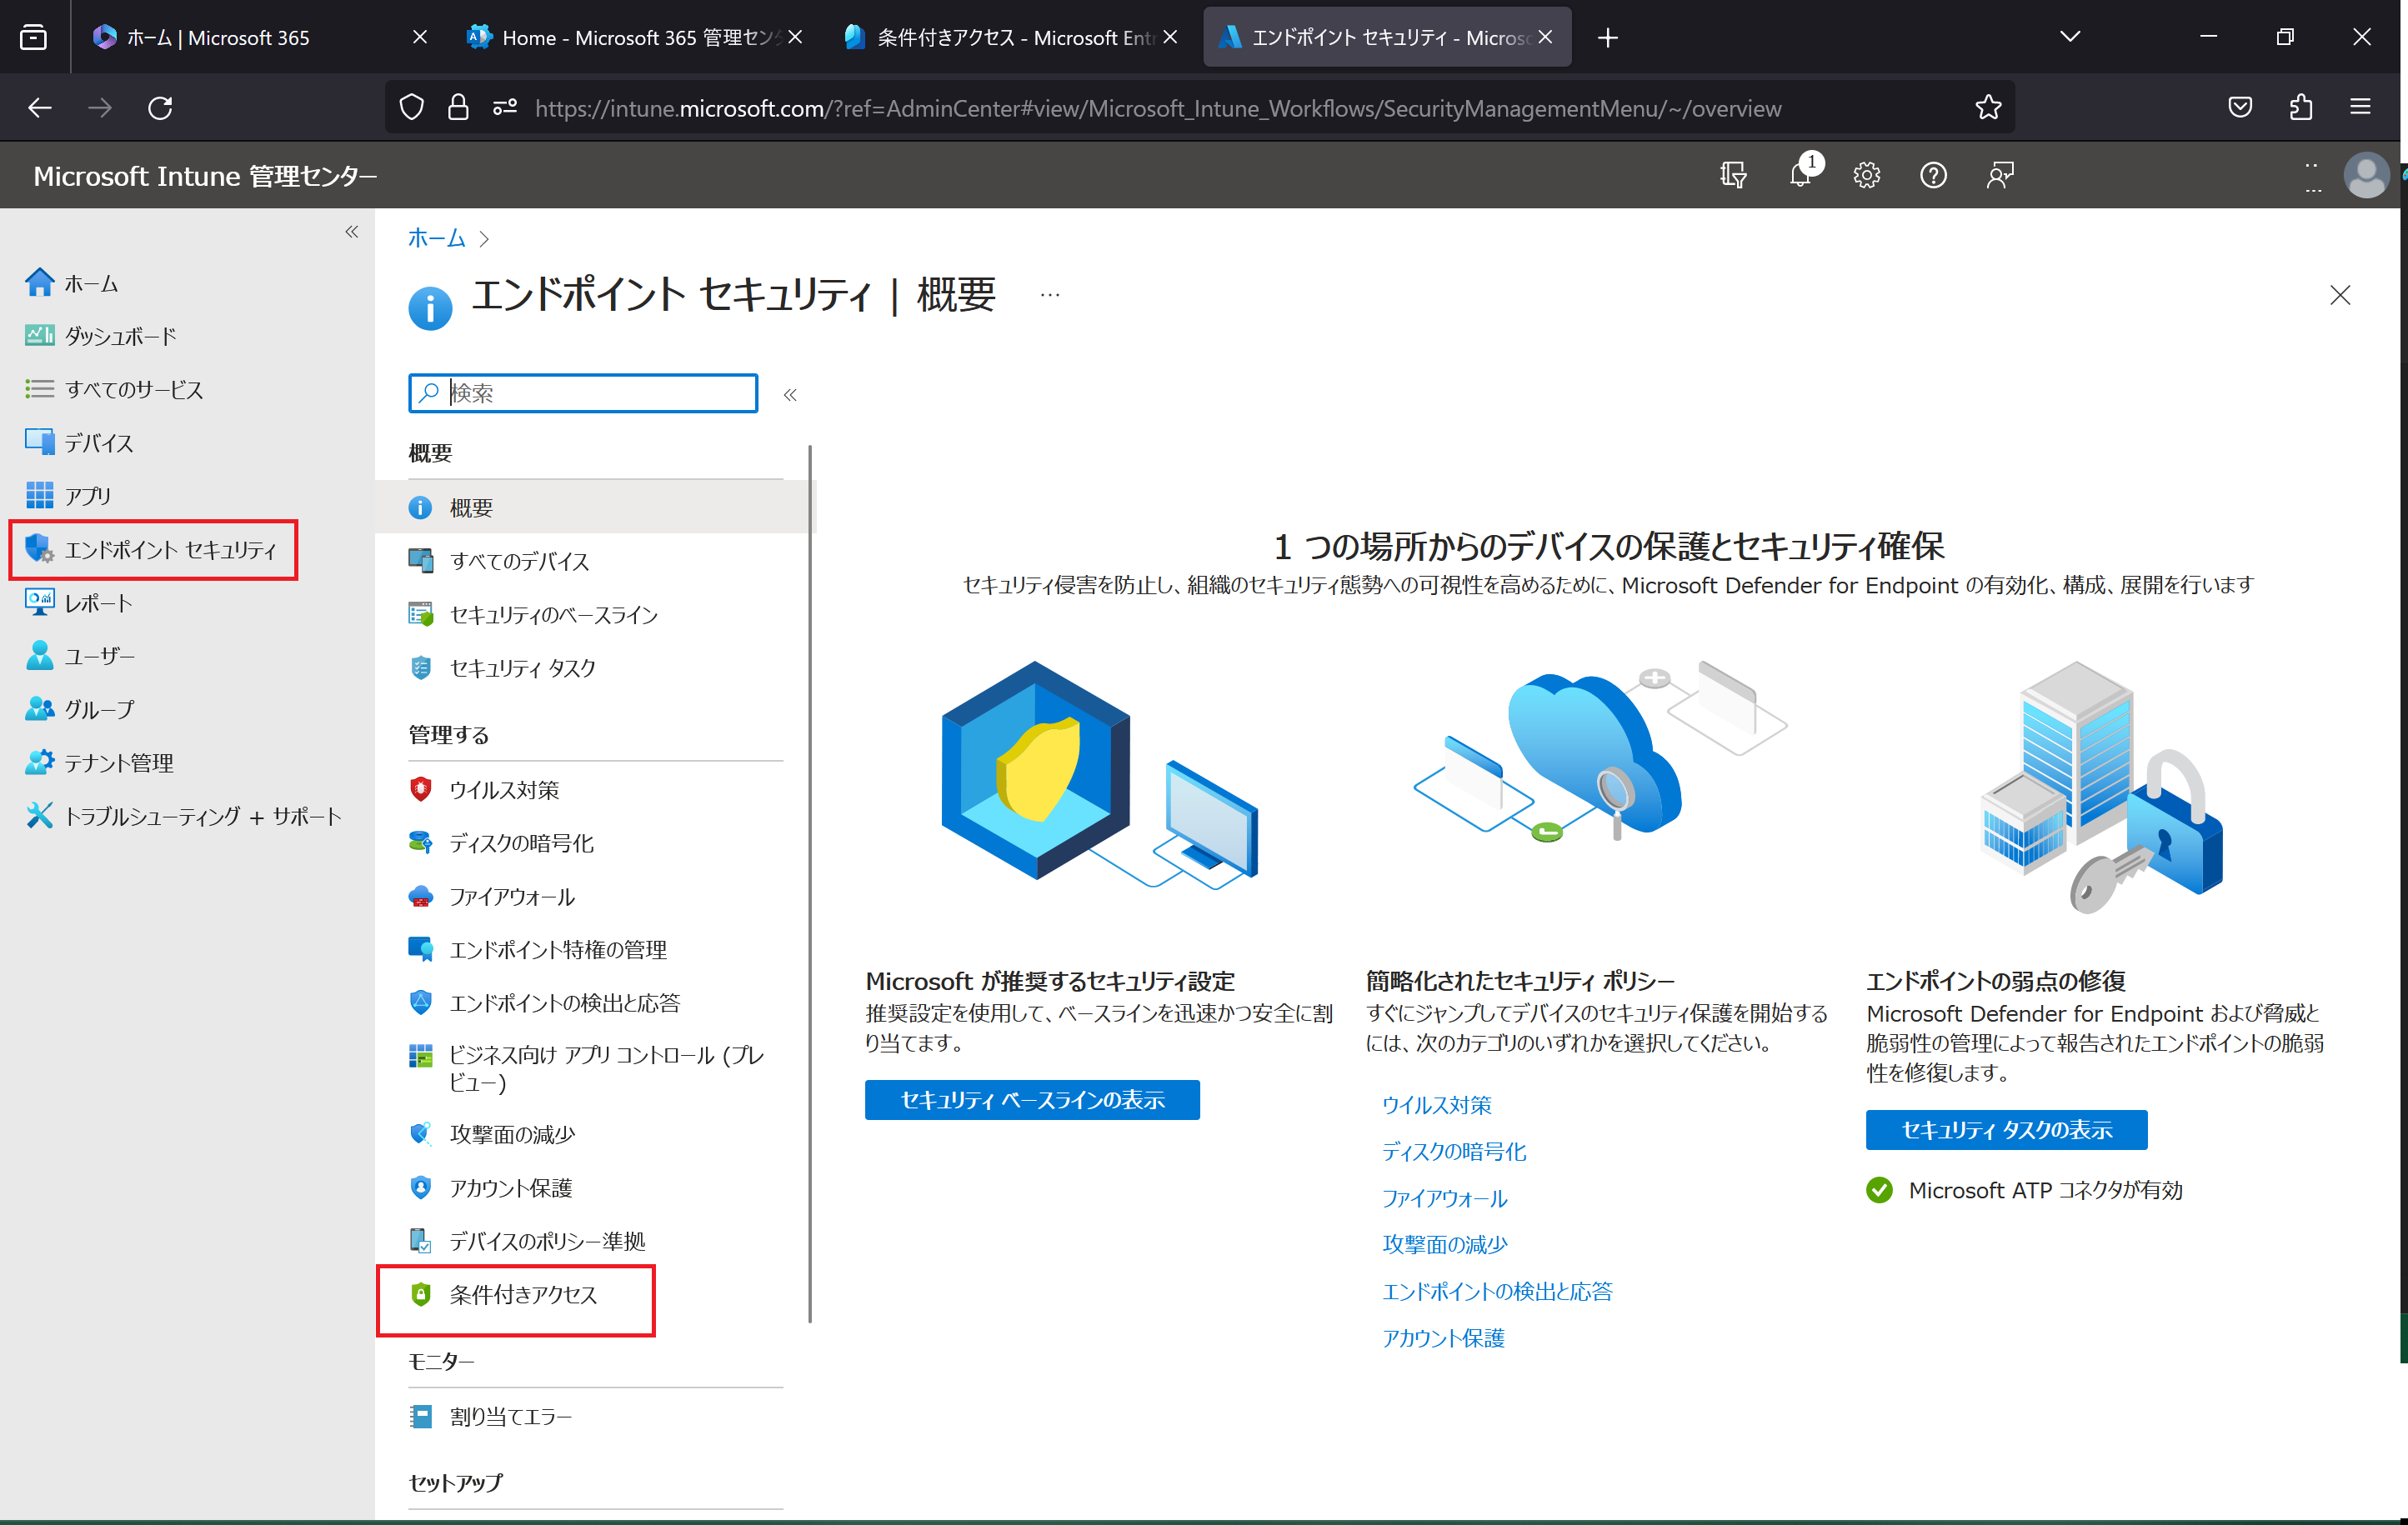Open 条件付きアクセス in the submenu
This screenshot has width=2408, height=1525.
pyautogui.click(x=503, y=1294)
